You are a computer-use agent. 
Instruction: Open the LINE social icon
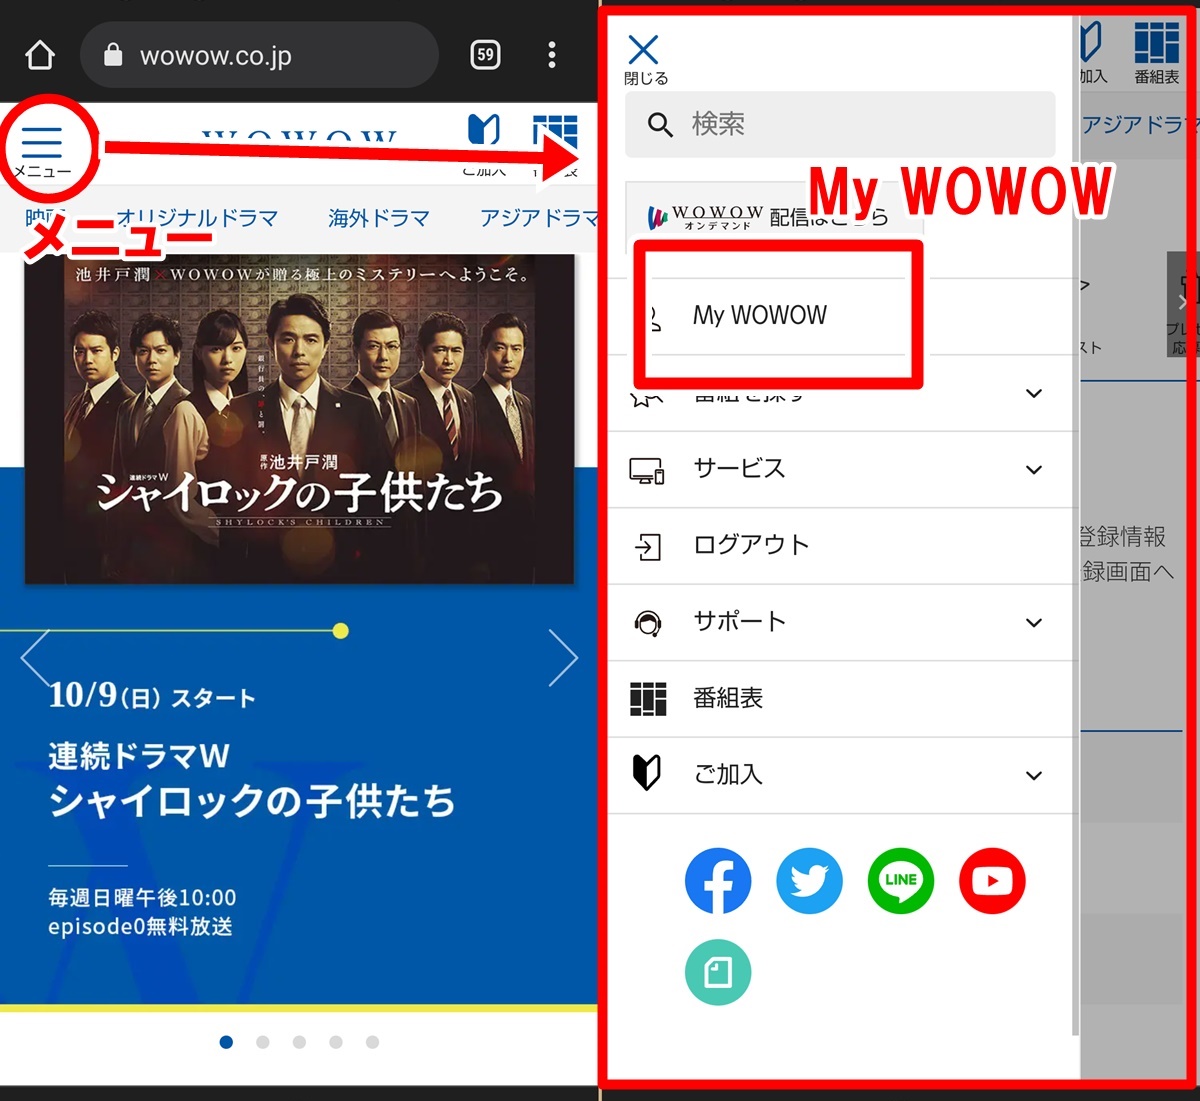(901, 881)
